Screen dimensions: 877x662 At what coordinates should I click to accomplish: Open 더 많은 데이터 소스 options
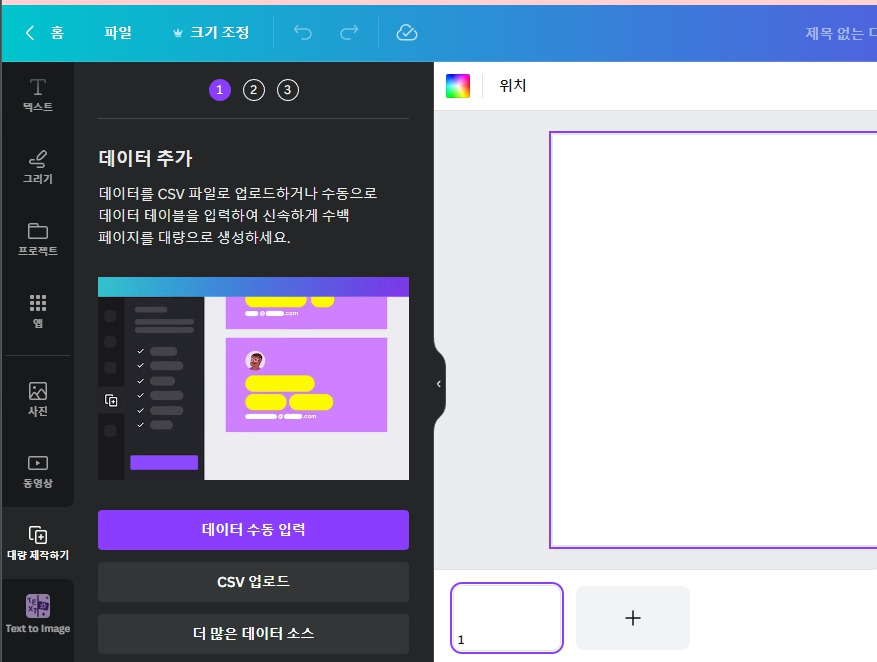253,633
